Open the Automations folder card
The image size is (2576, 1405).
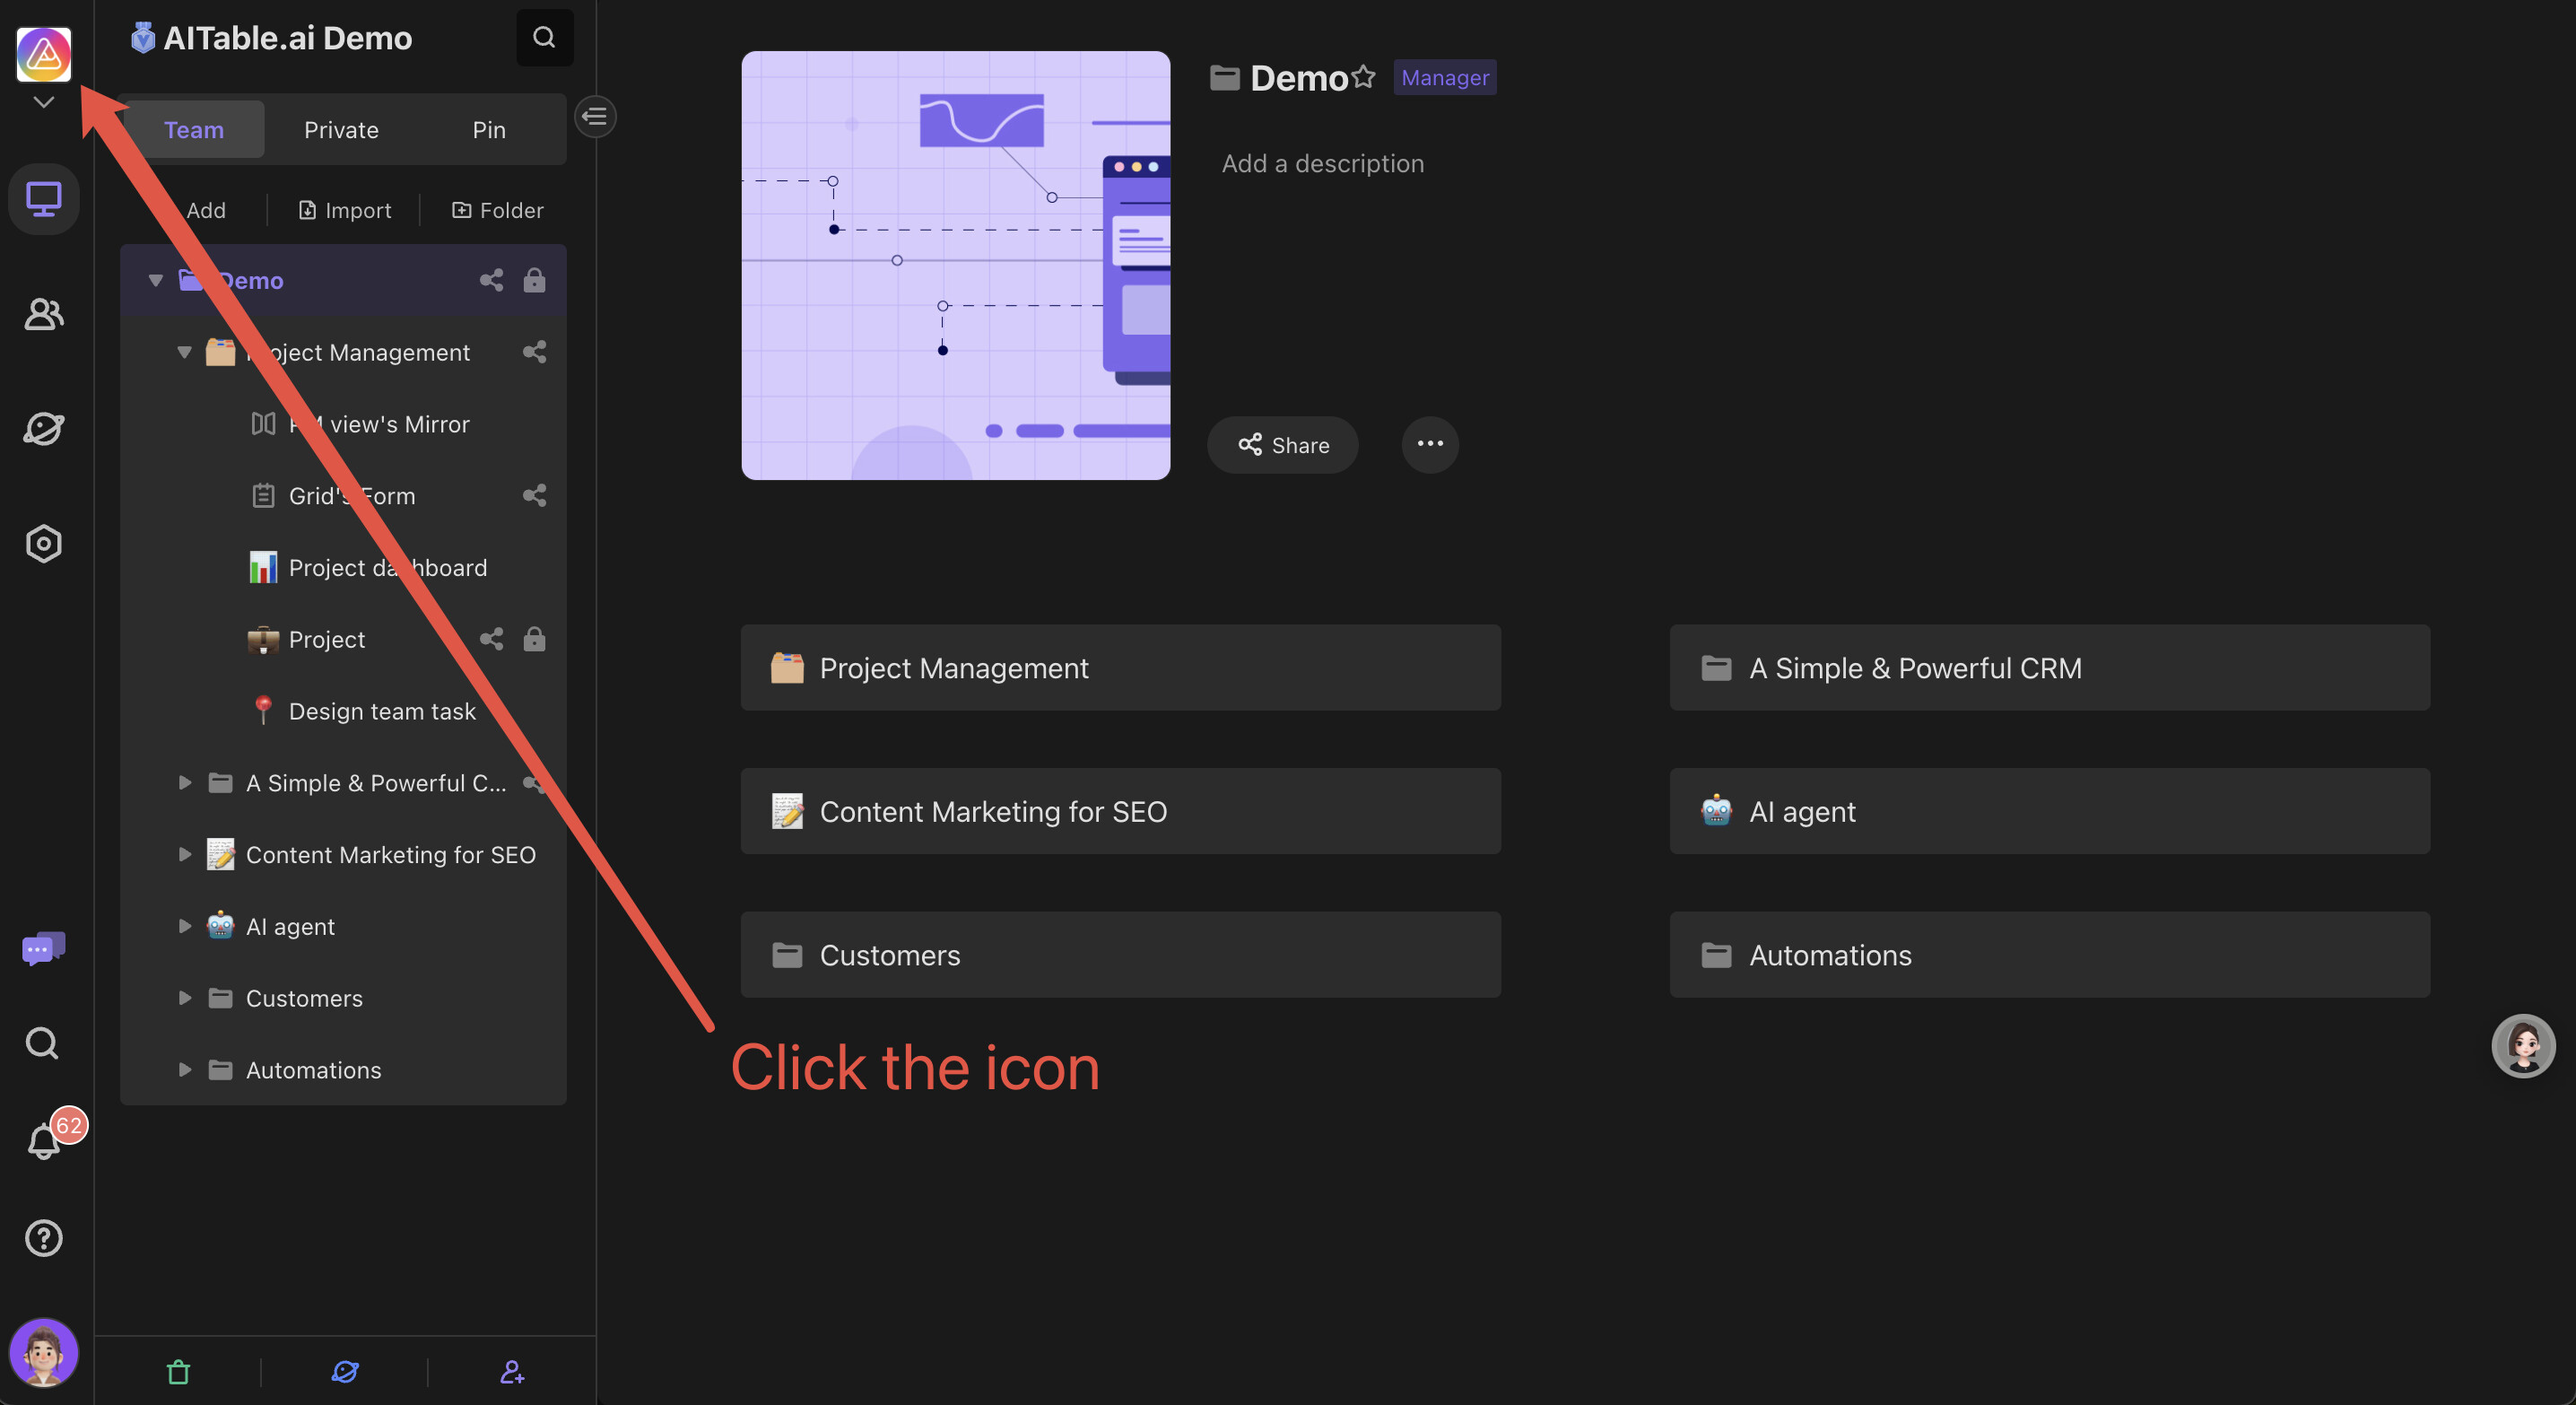(2049, 954)
